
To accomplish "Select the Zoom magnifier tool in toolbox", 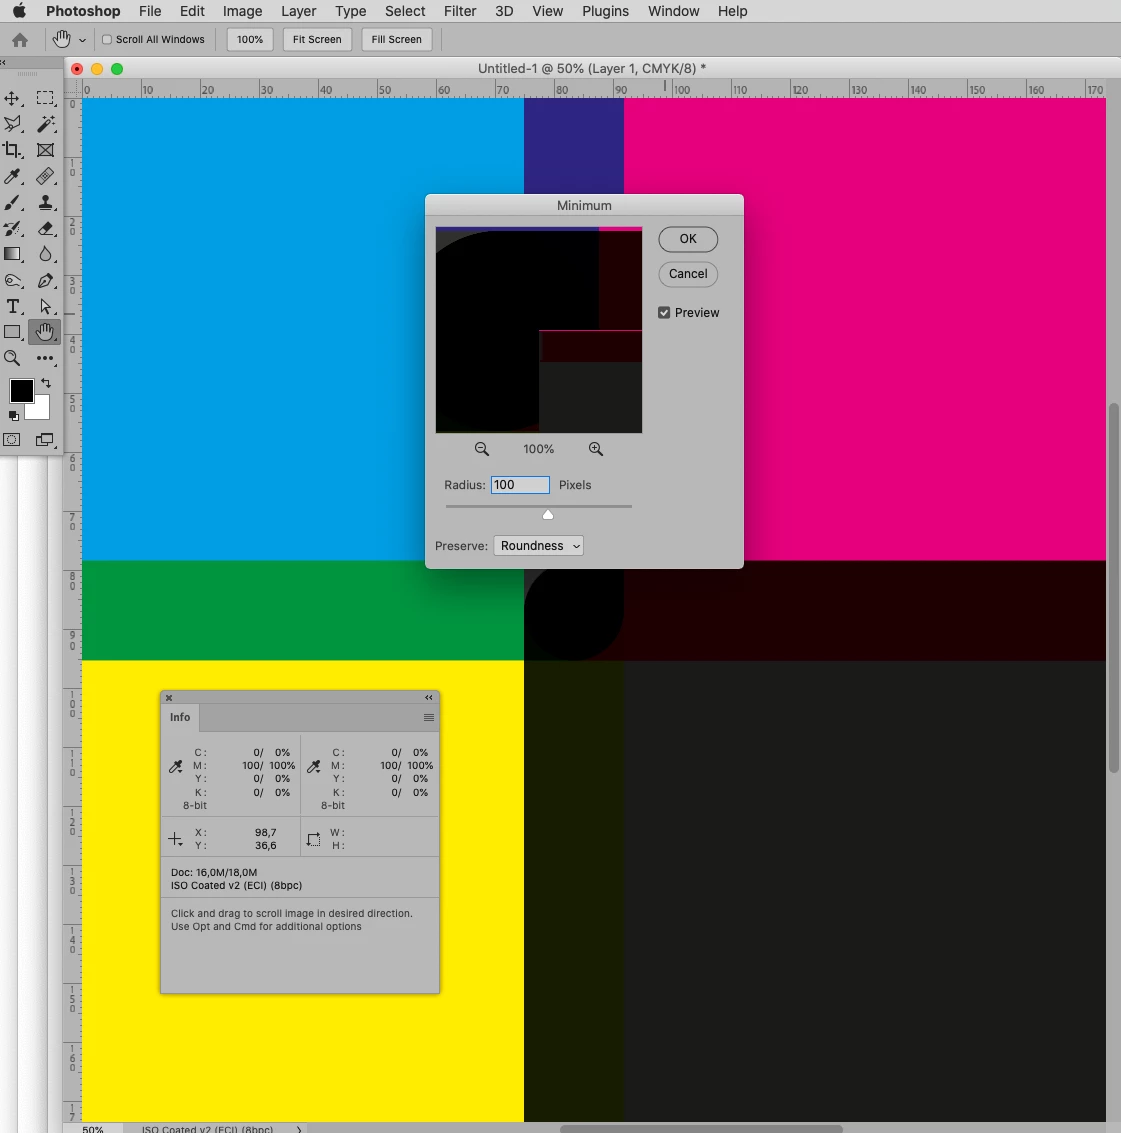I will click(12, 358).
